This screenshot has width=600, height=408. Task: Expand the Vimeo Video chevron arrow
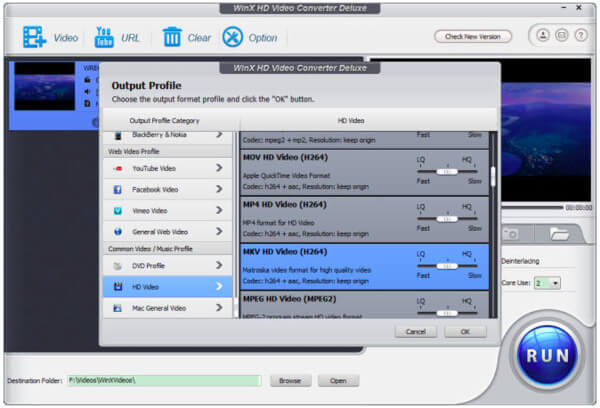point(219,210)
